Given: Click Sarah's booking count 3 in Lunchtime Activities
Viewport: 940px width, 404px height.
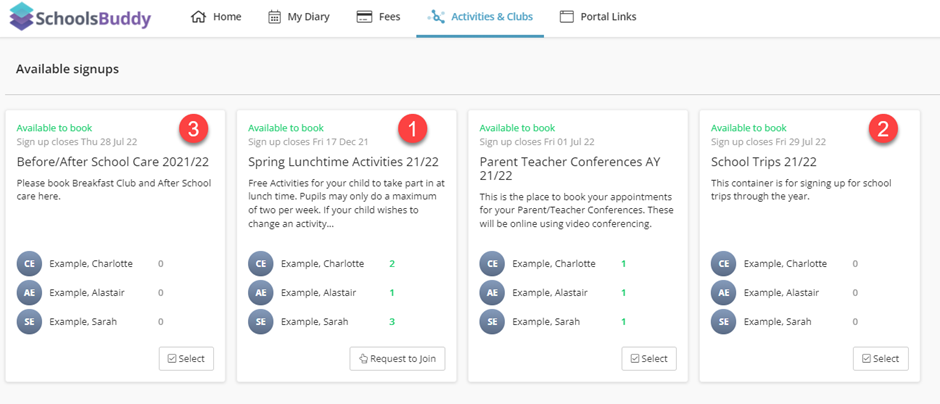Looking at the screenshot, I should click(x=392, y=322).
